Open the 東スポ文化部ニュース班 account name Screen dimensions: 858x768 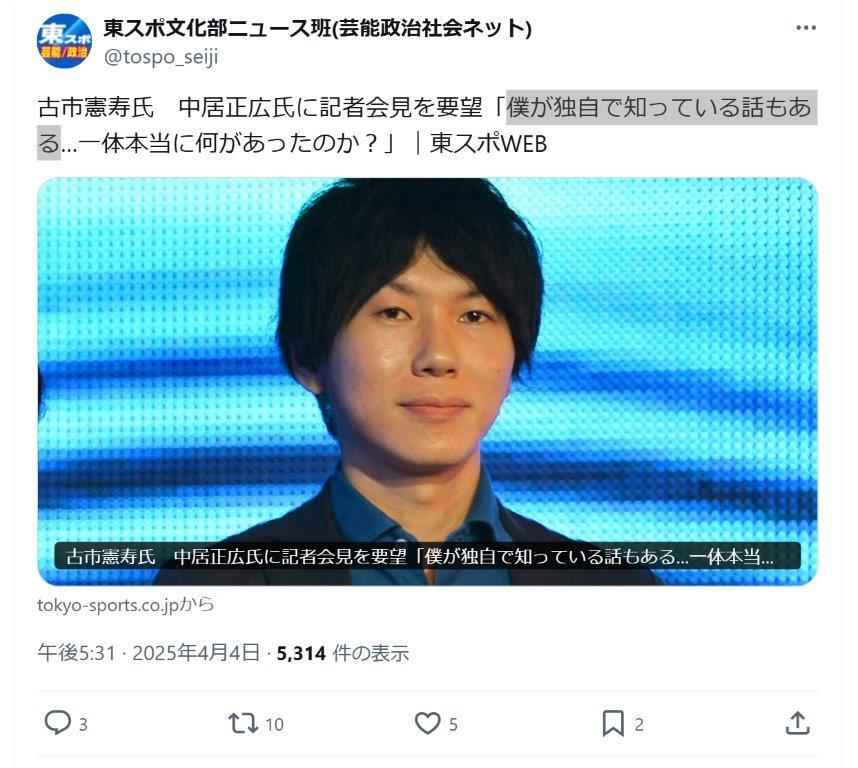coord(317,28)
